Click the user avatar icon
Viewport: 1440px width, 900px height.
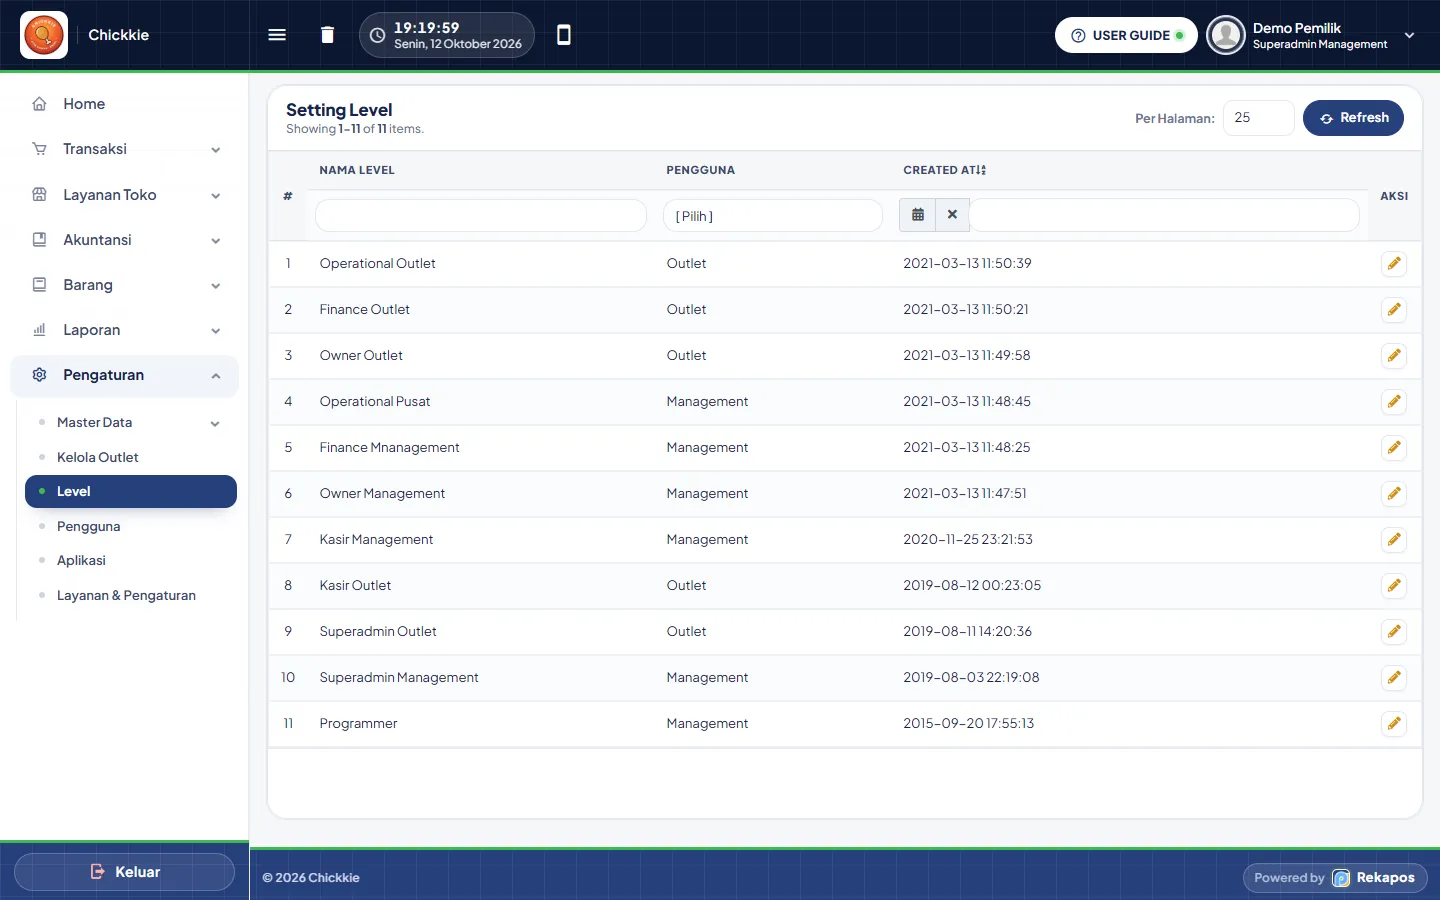tap(1225, 35)
